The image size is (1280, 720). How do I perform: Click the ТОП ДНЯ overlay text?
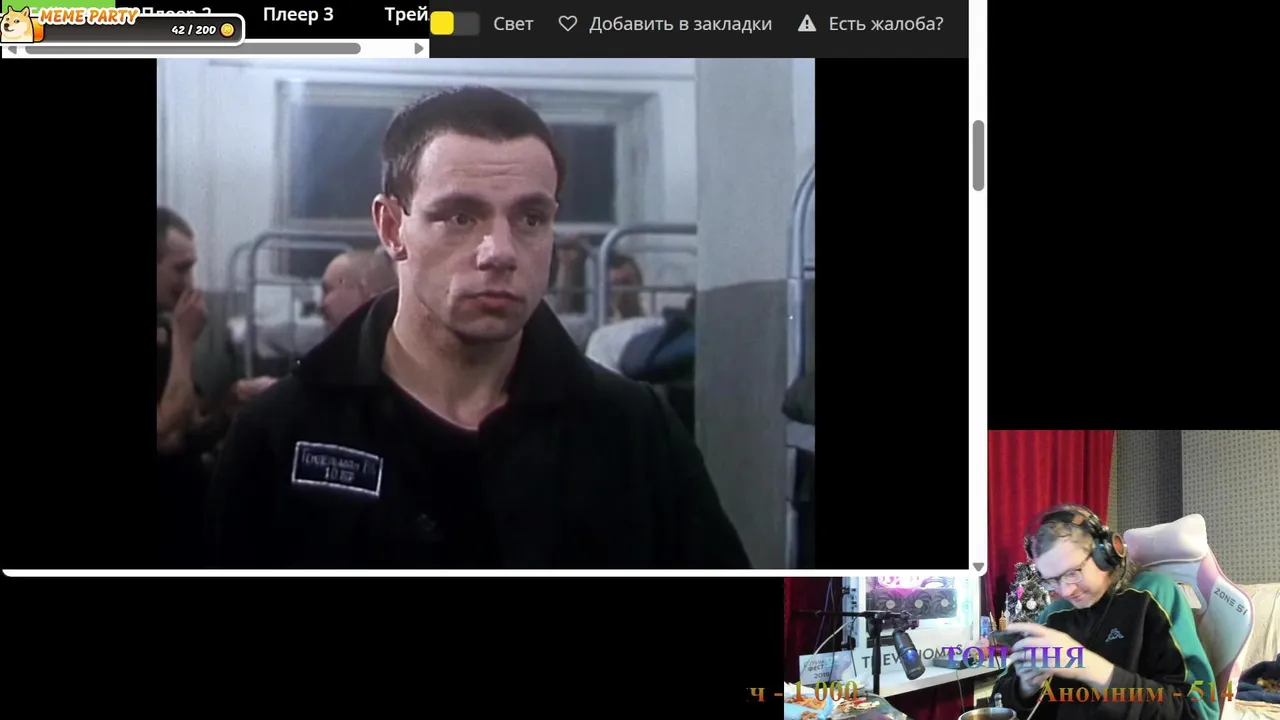coord(1014,657)
